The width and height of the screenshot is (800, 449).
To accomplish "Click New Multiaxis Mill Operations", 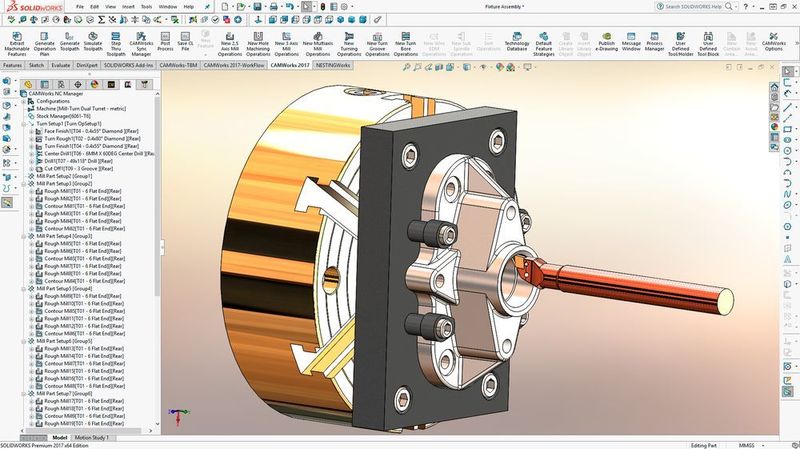I will click(318, 44).
